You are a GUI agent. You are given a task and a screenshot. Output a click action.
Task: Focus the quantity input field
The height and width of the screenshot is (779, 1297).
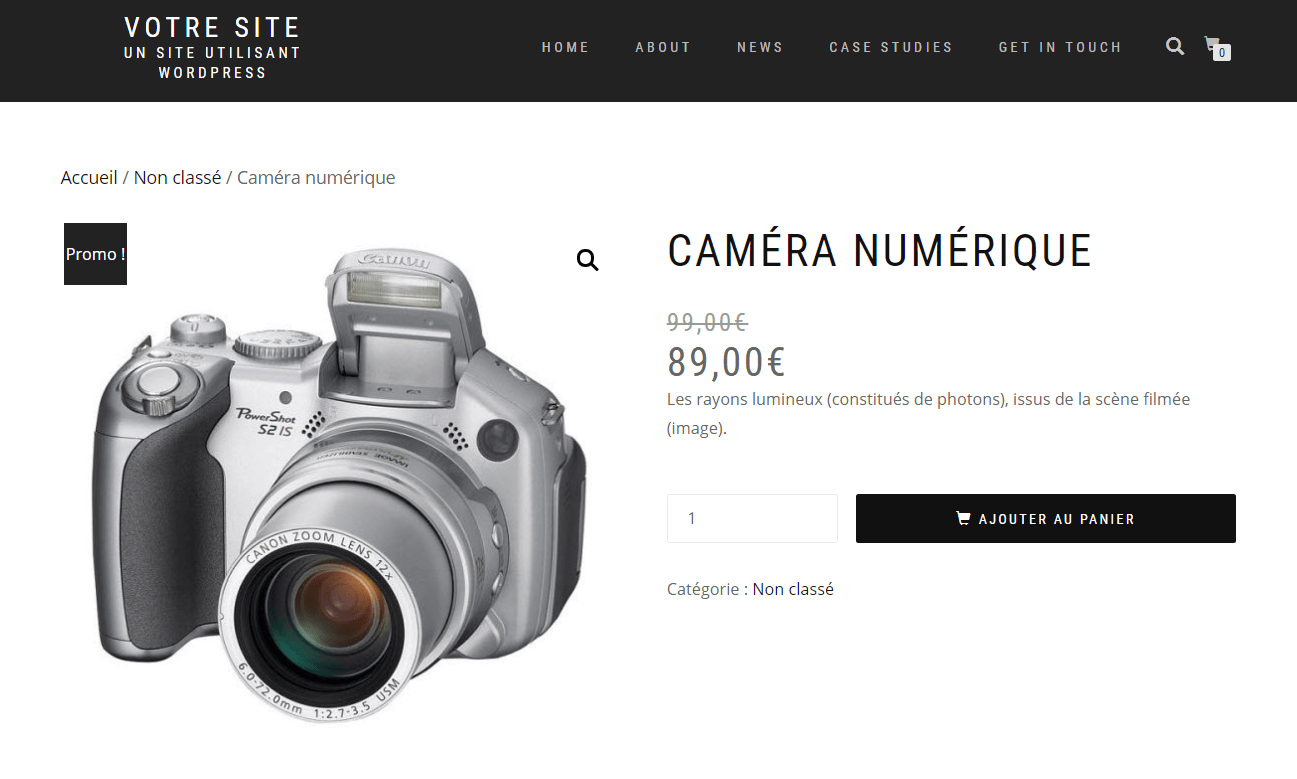tap(752, 519)
